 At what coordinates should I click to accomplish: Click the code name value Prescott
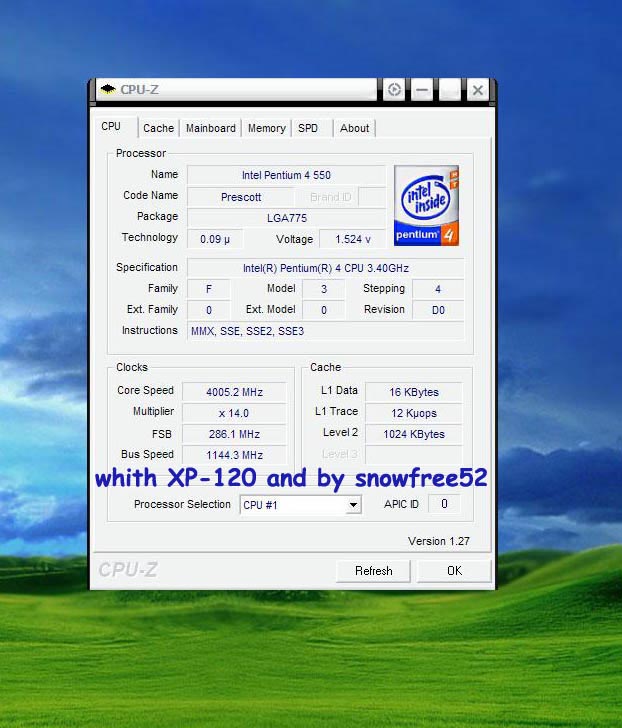click(x=241, y=197)
